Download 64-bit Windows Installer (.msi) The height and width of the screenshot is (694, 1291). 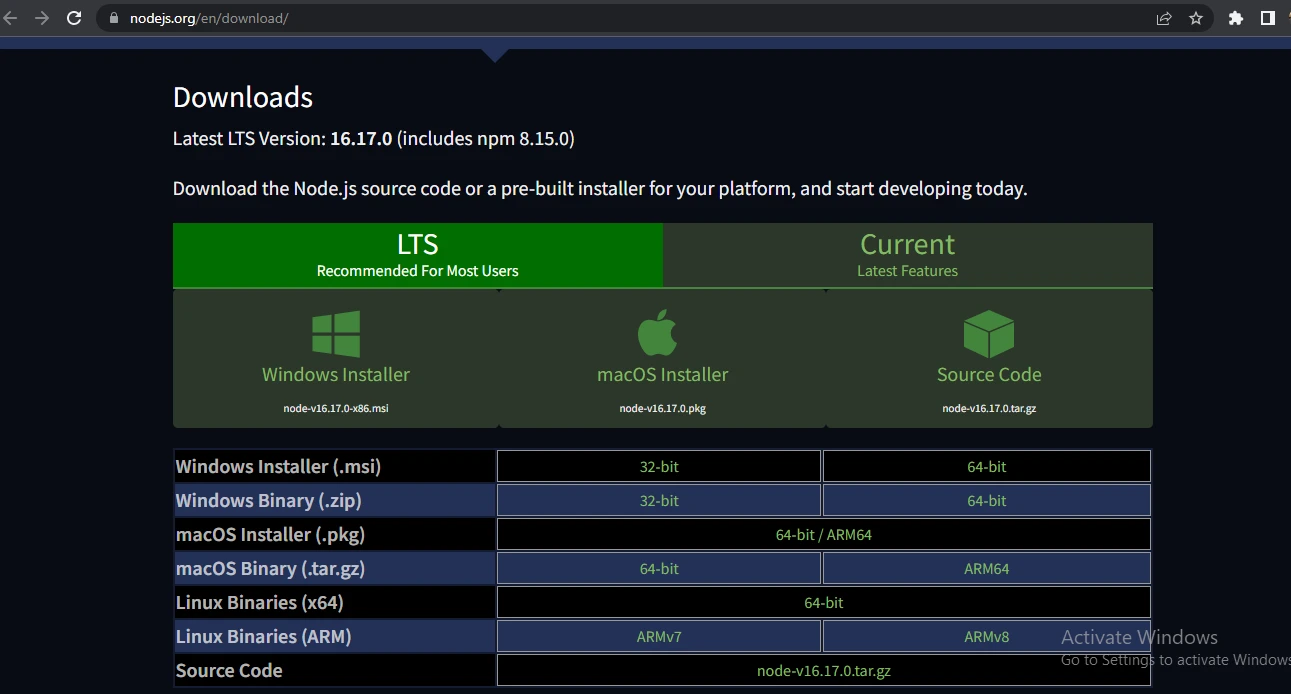(x=986, y=467)
